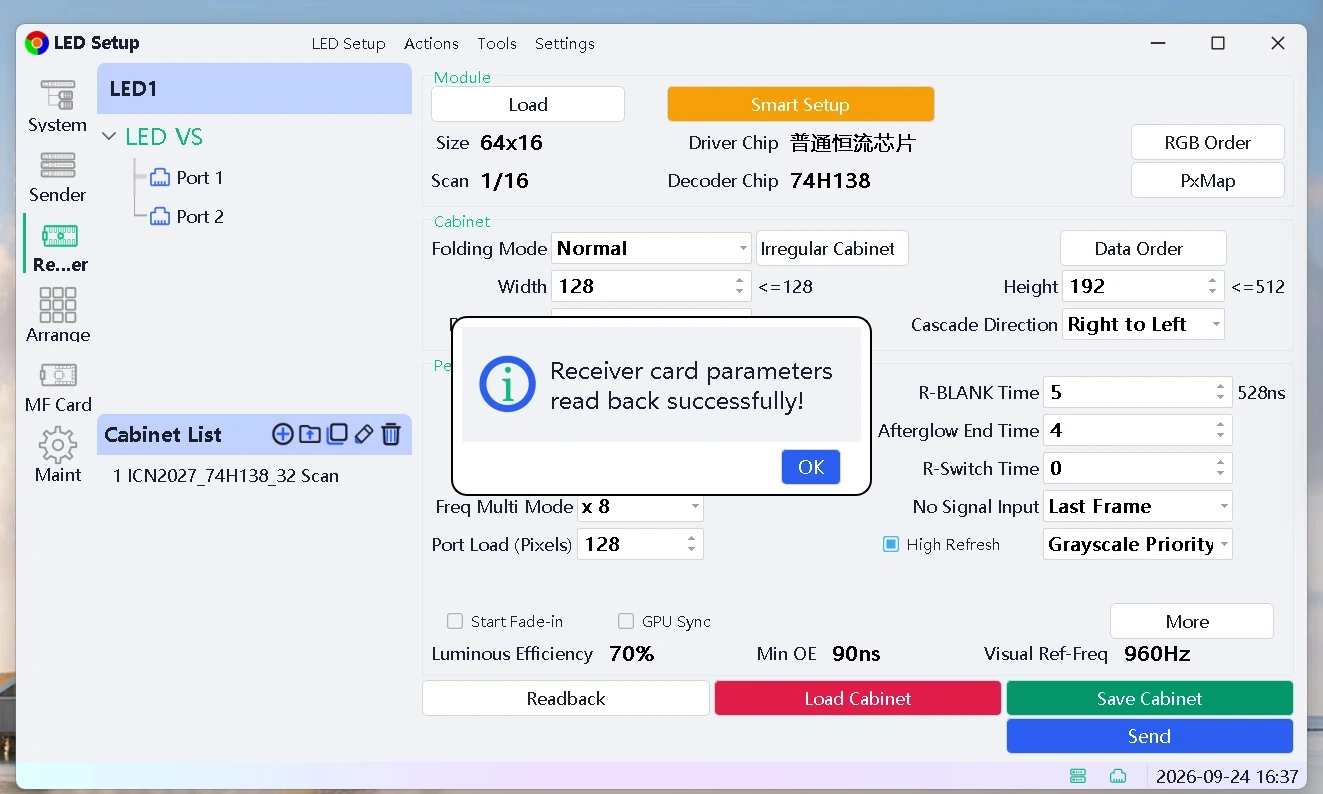
Task: Open the No Signal Input dropdown
Action: point(1138,507)
